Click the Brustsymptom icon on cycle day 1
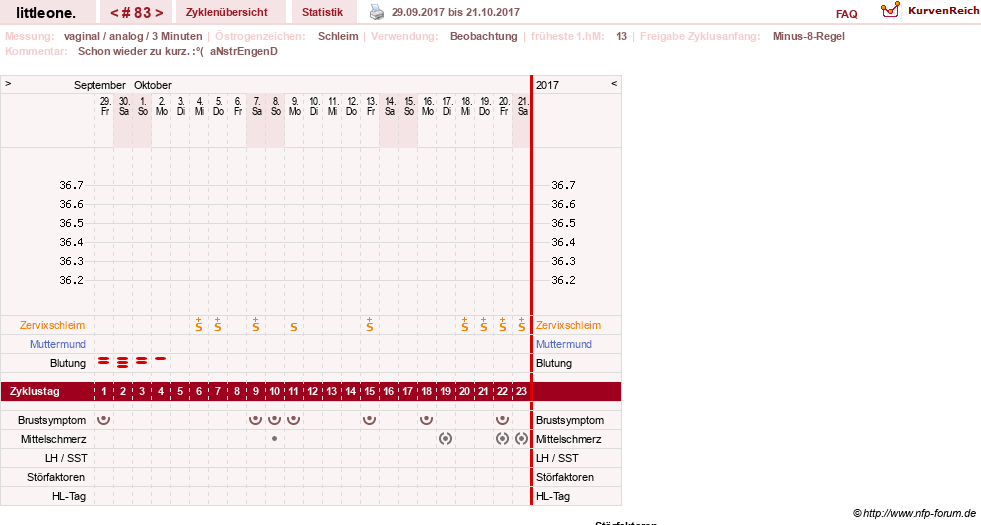The width and height of the screenshot is (981, 525). [x=104, y=419]
